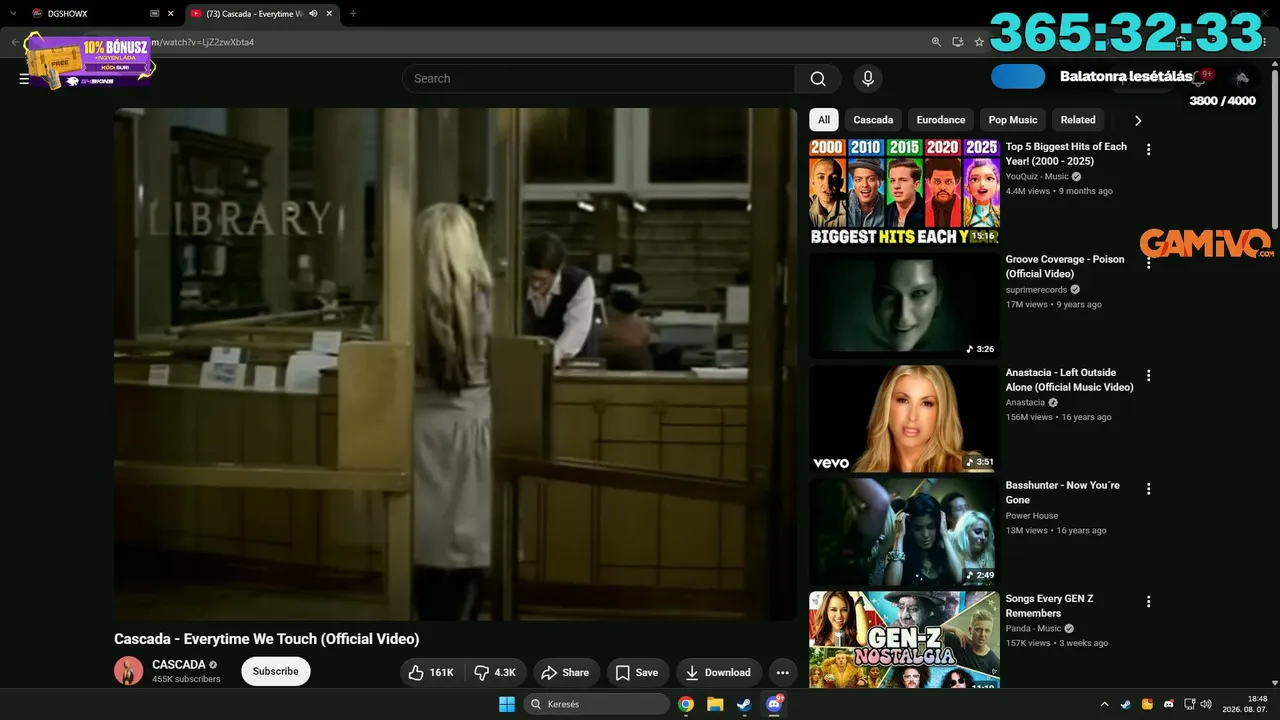Image resolution: width=1280 pixels, height=720 pixels.
Task: Close the DGSHOWX browser tab
Action: 170,14
